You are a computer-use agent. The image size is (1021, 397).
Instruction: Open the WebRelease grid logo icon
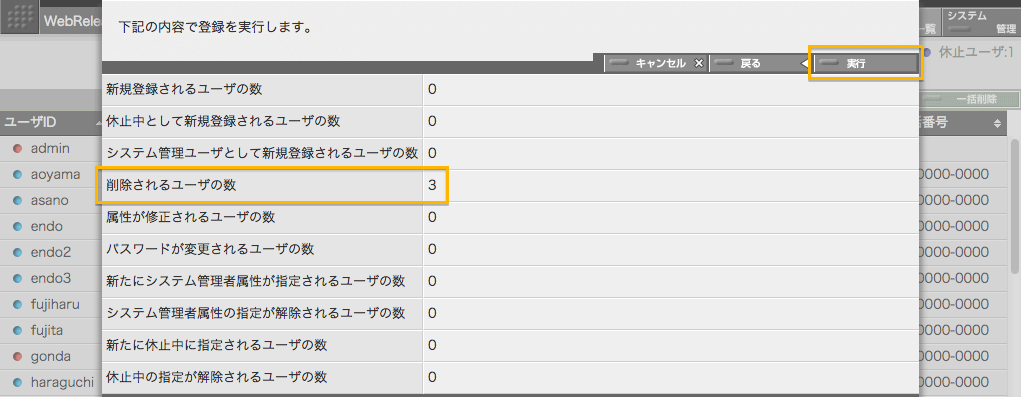[x=20, y=18]
